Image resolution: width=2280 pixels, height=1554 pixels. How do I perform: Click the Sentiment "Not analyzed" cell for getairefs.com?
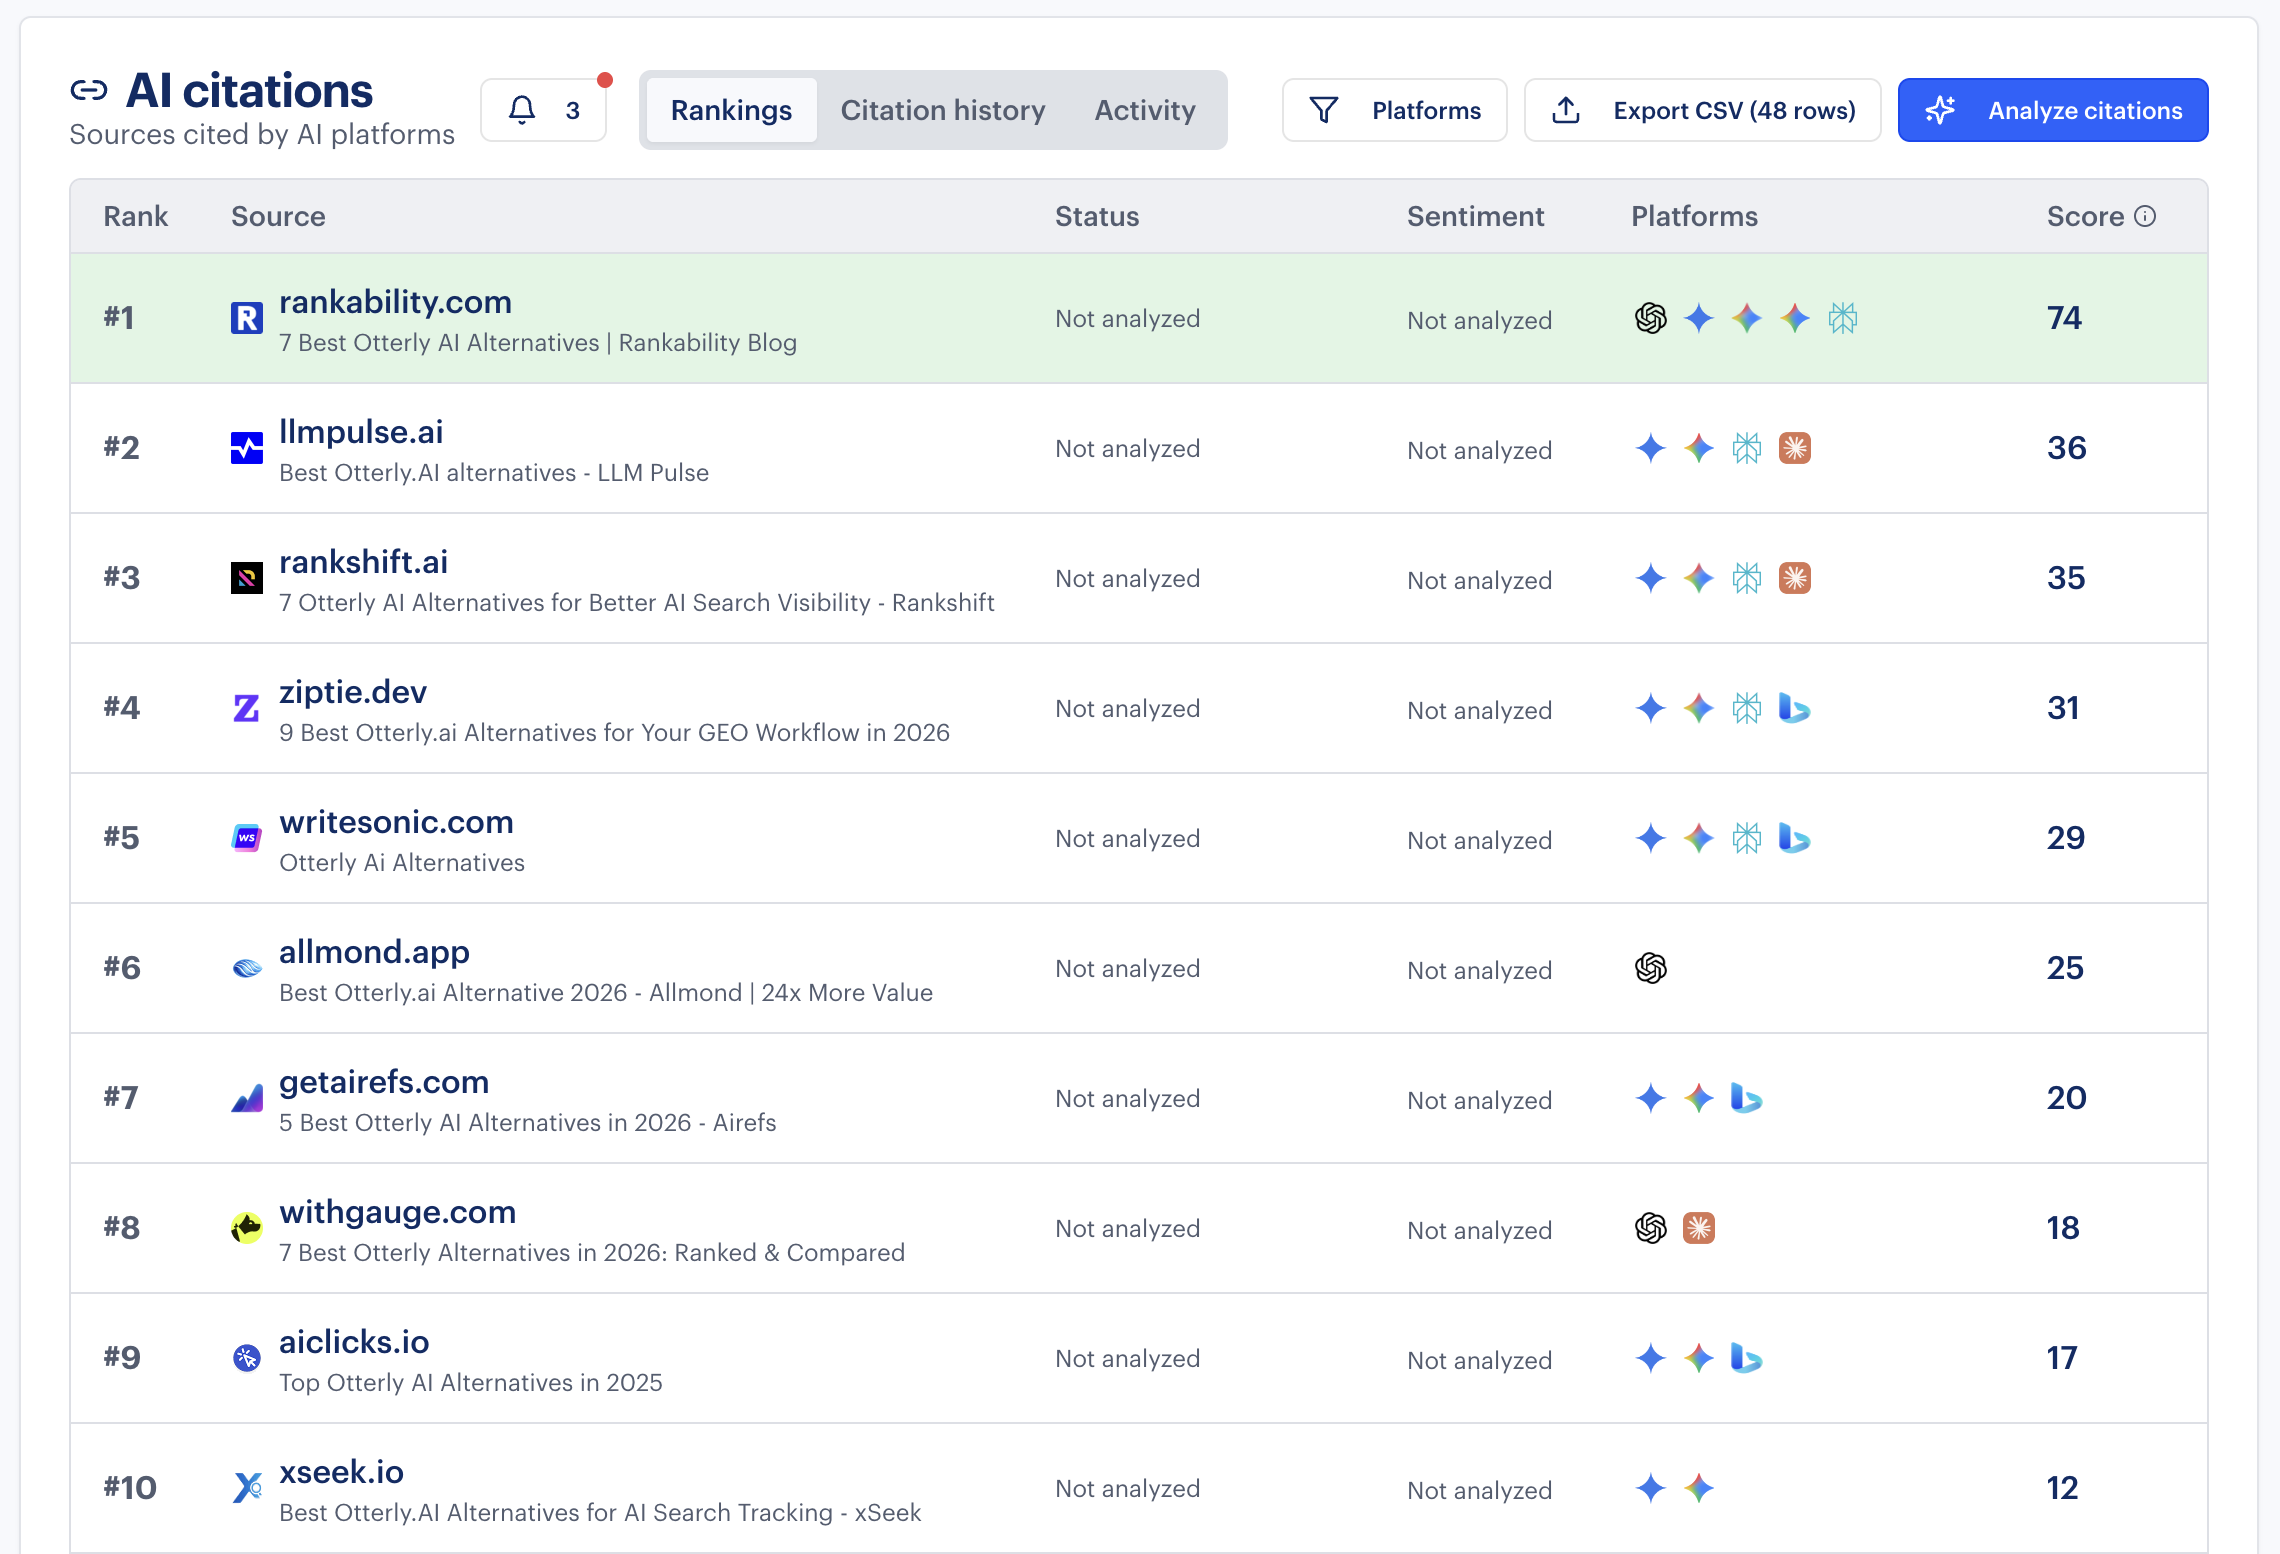(1479, 1100)
